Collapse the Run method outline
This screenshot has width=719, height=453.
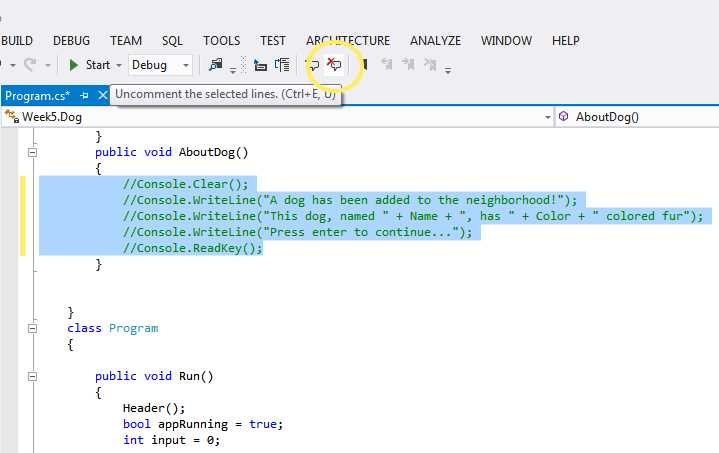click(33, 377)
